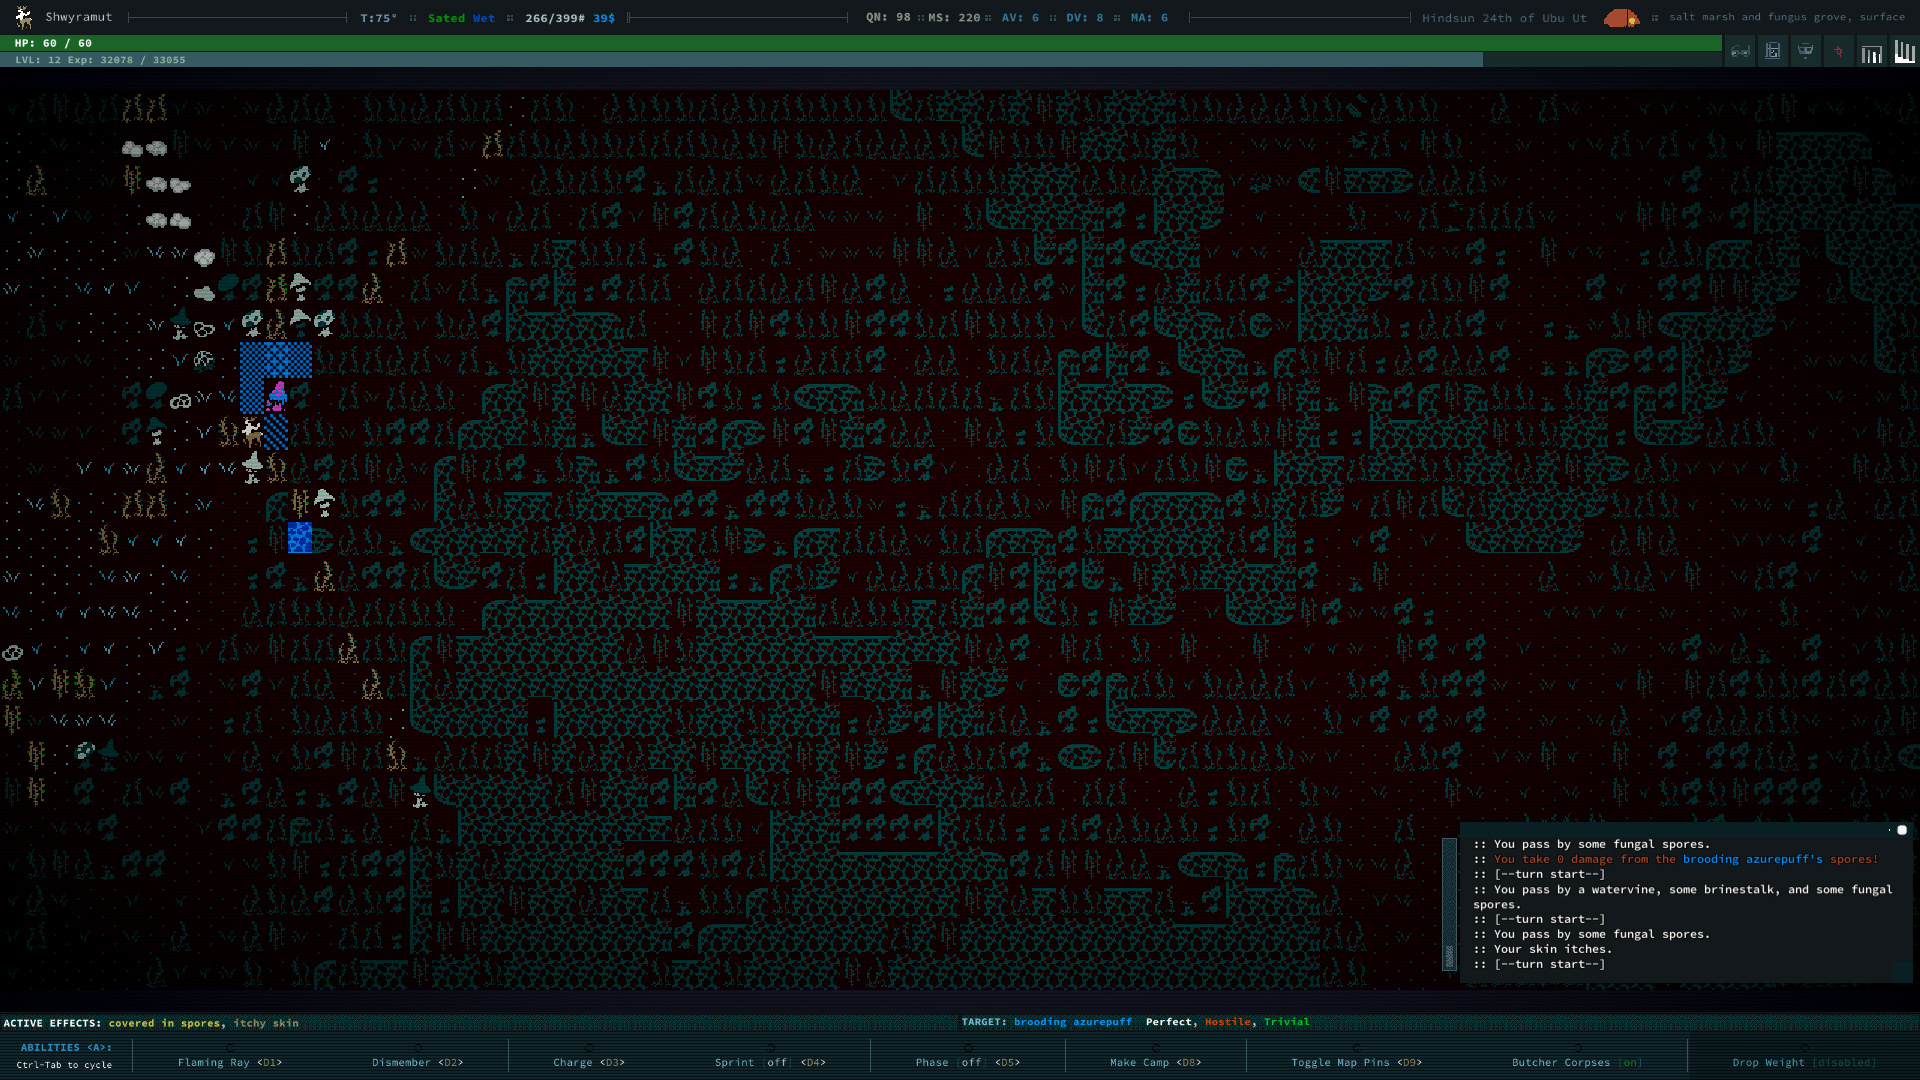Viewport: 1920px width, 1080px height.
Task: Click the white square on message log
Action: (x=1902, y=830)
